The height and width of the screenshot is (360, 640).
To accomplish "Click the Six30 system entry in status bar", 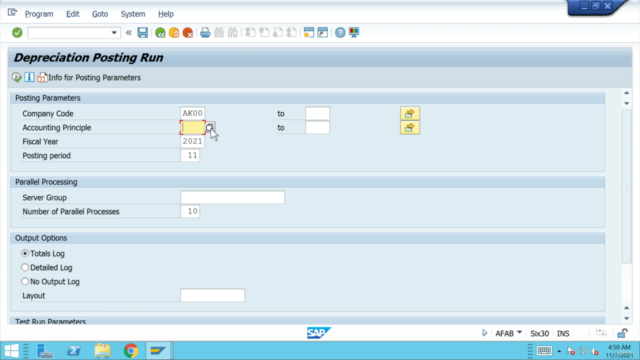I will click(x=539, y=333).
